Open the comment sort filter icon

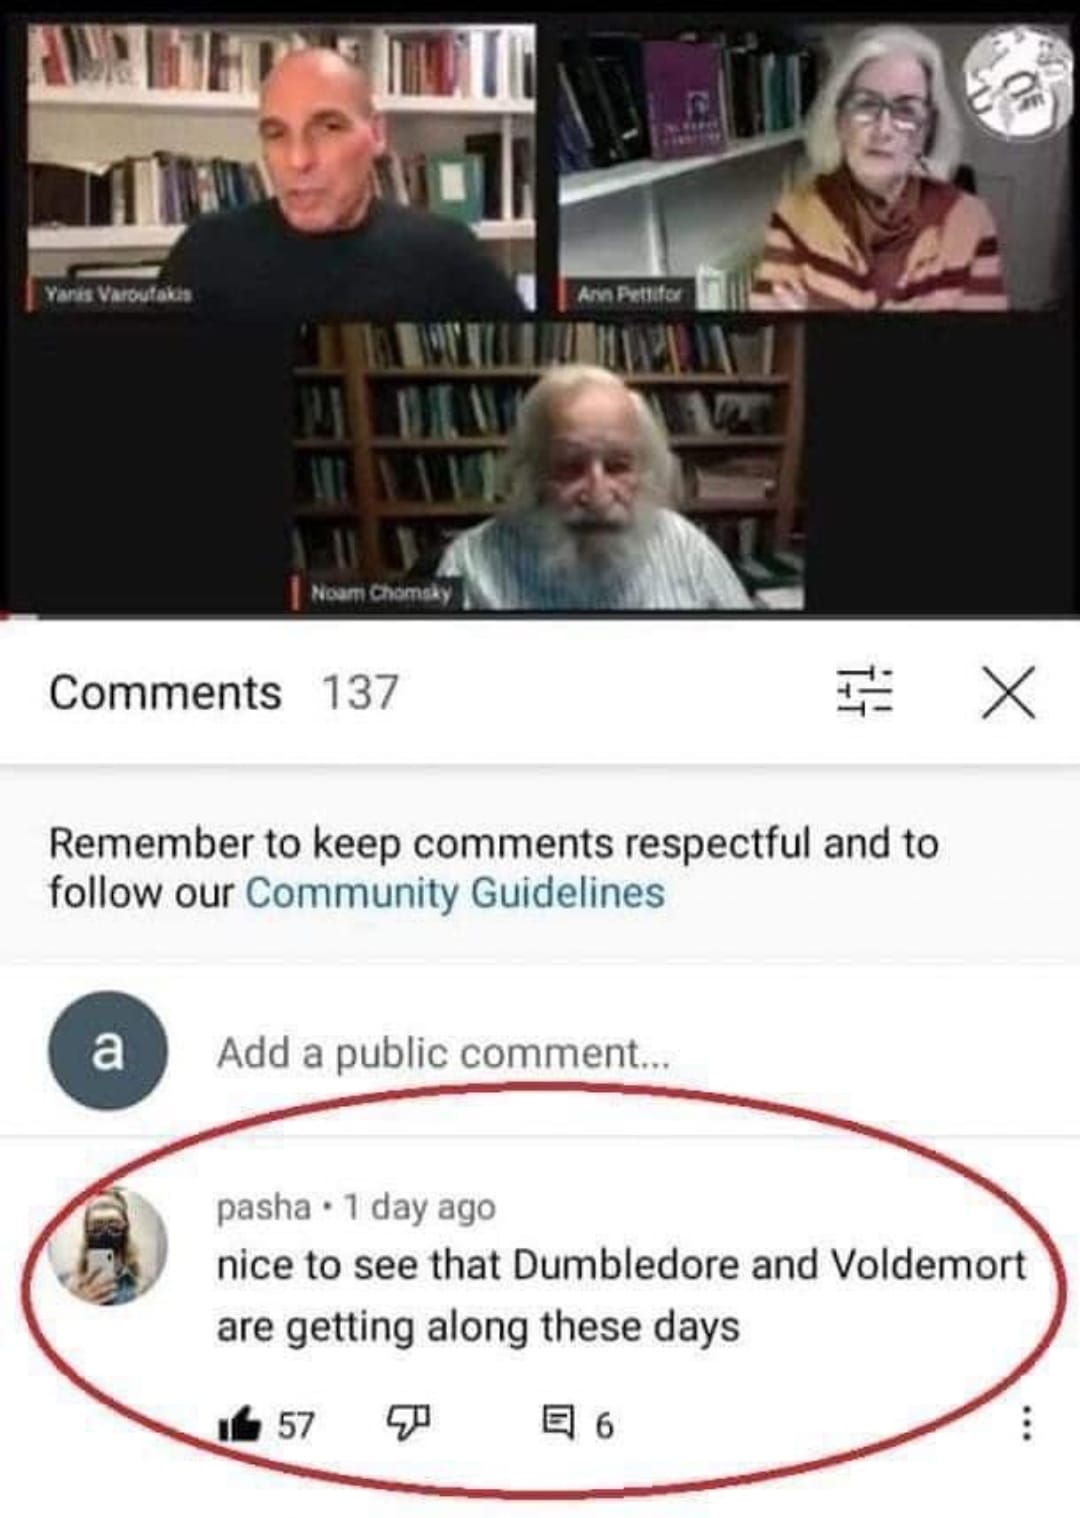pos(864,691)
